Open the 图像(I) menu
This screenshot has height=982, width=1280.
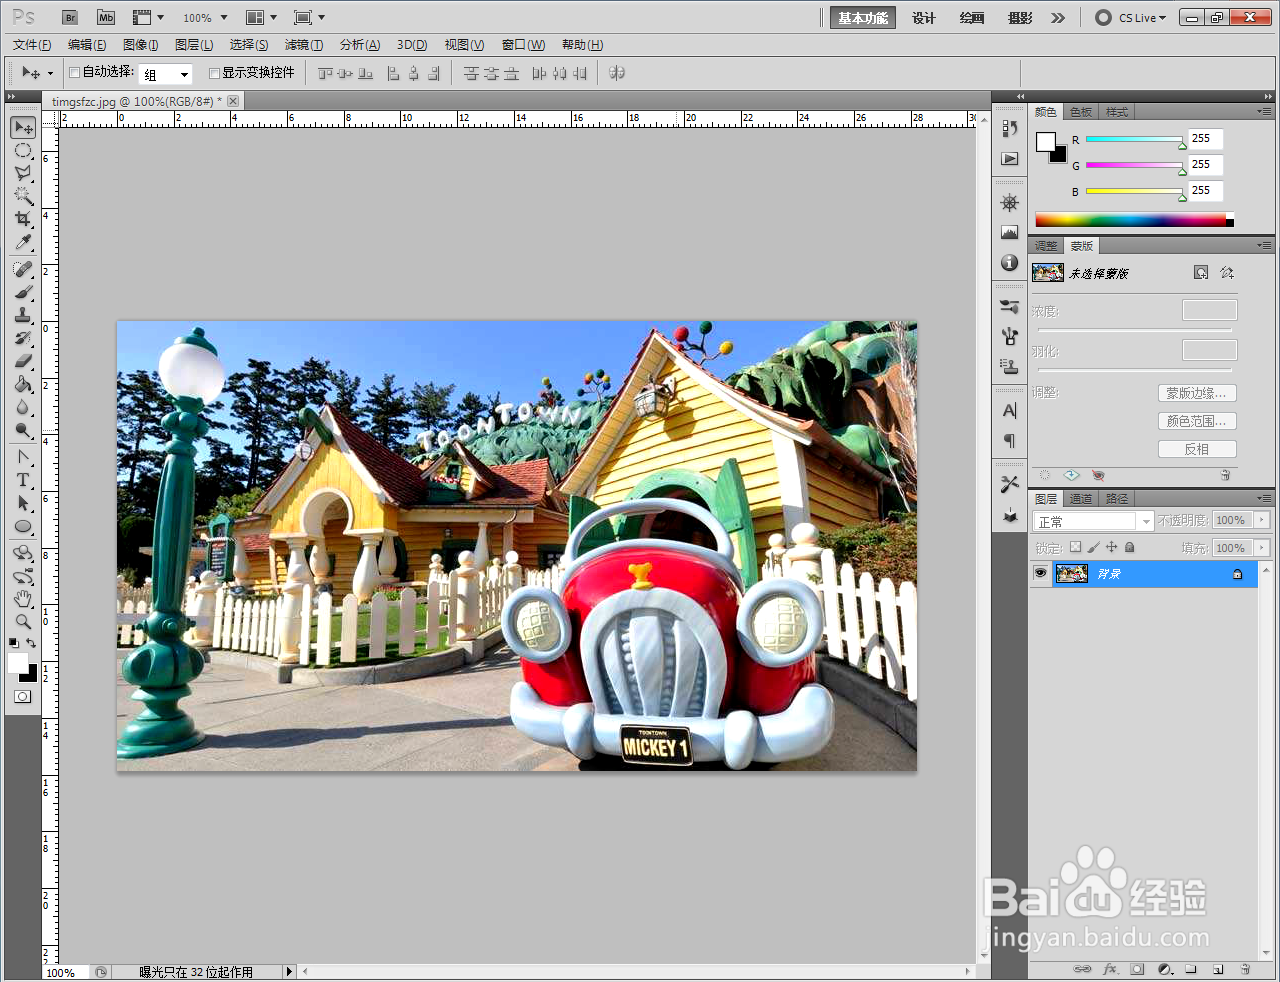[140, 45]
